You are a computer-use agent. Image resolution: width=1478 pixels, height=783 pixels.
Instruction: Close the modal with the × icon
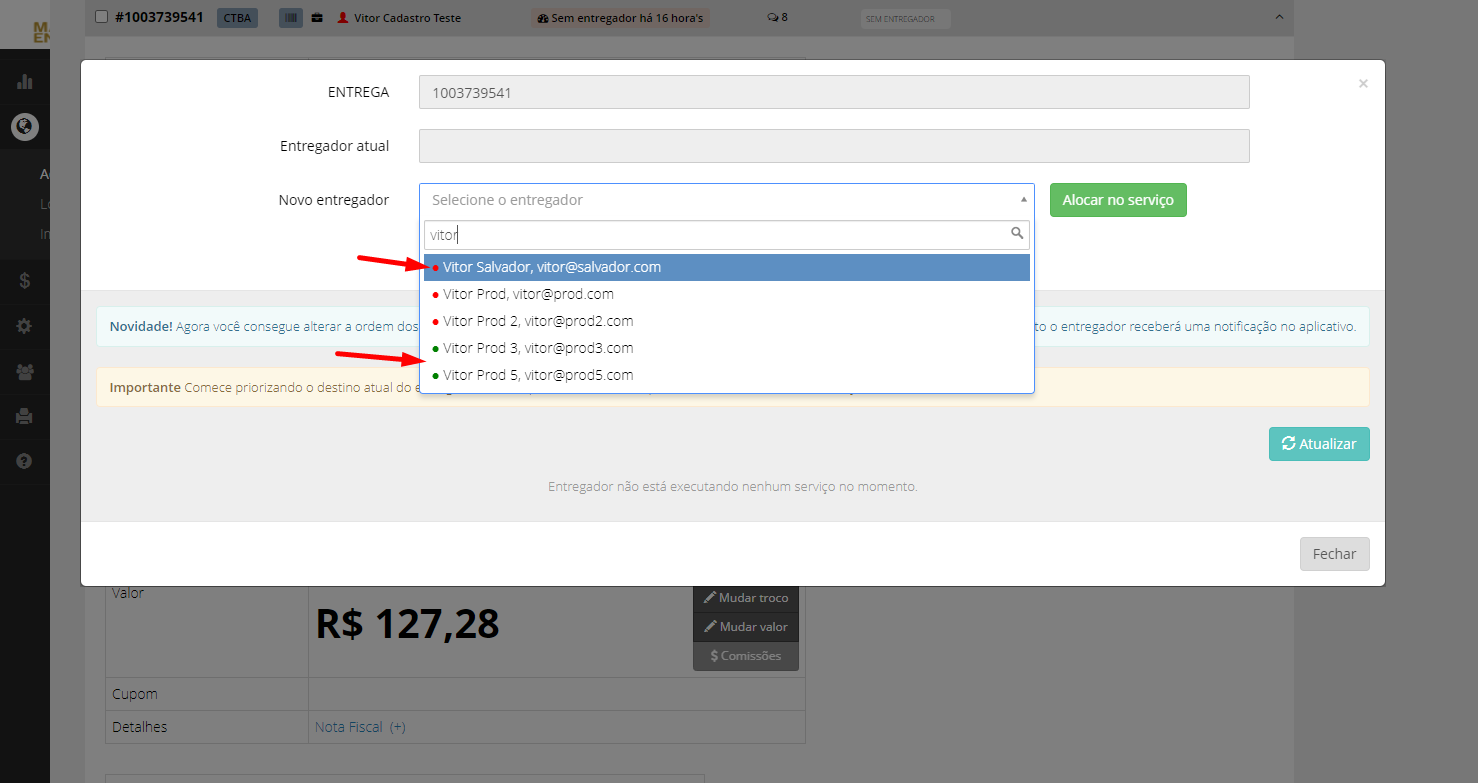(x=1363, y=84)
